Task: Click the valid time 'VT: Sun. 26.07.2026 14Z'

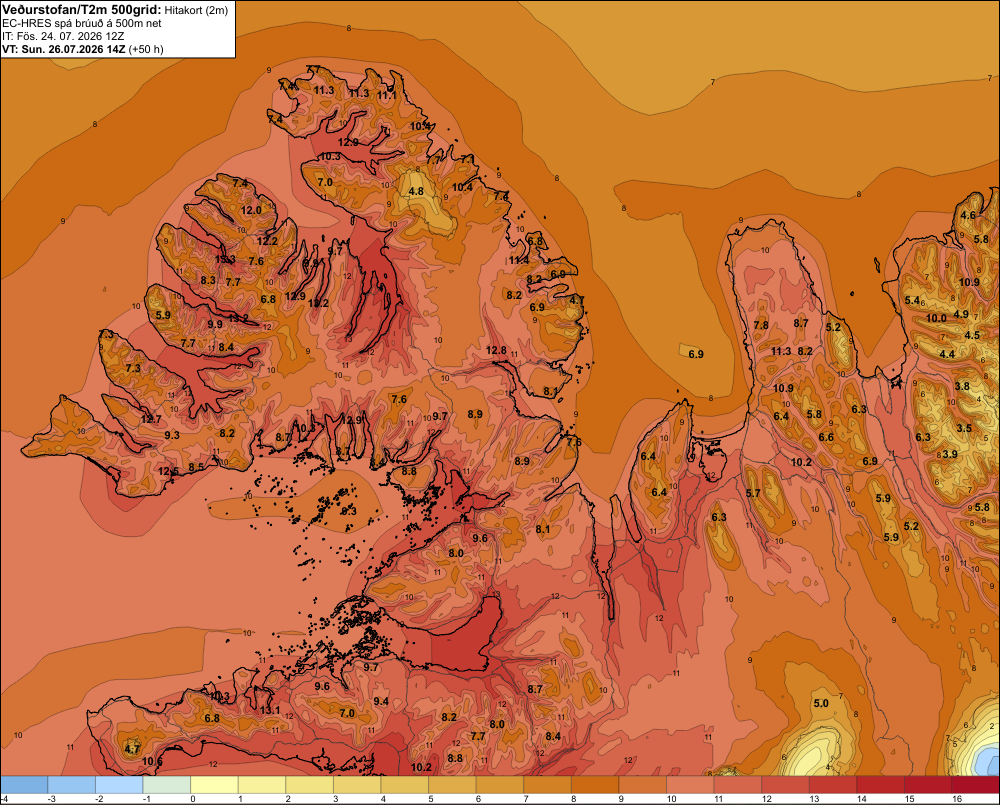Action: click(64, 49)
